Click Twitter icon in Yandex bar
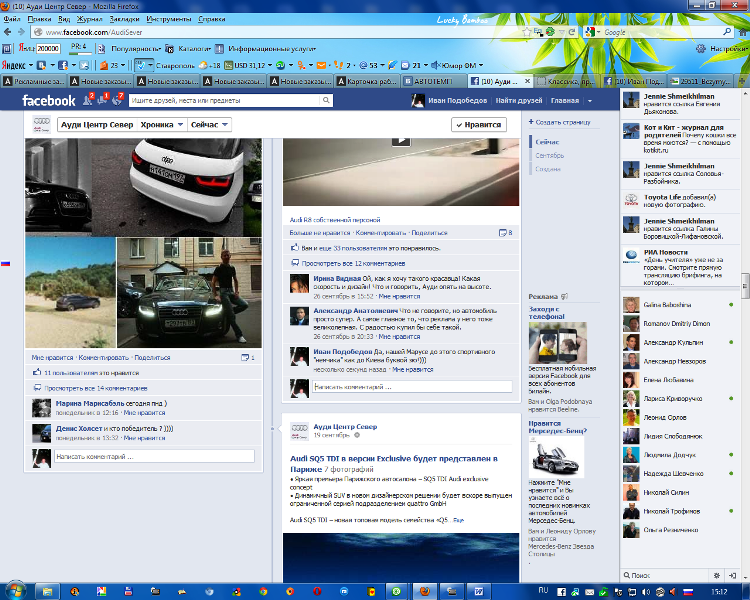 coord(84,65)
